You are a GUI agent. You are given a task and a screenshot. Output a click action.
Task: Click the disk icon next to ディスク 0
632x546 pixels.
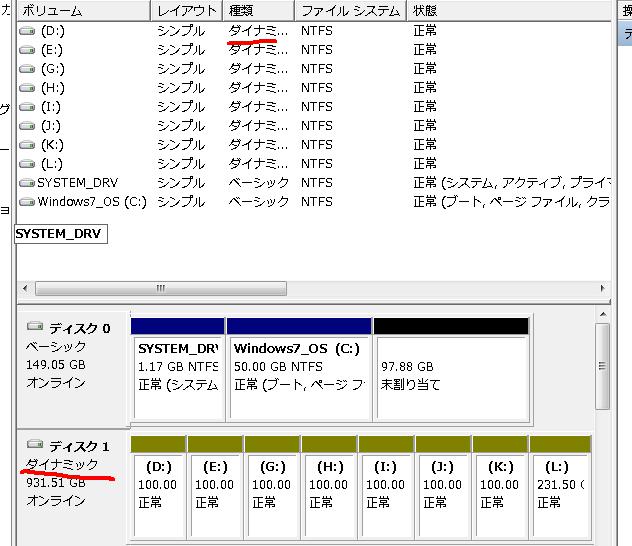point(35,326)
